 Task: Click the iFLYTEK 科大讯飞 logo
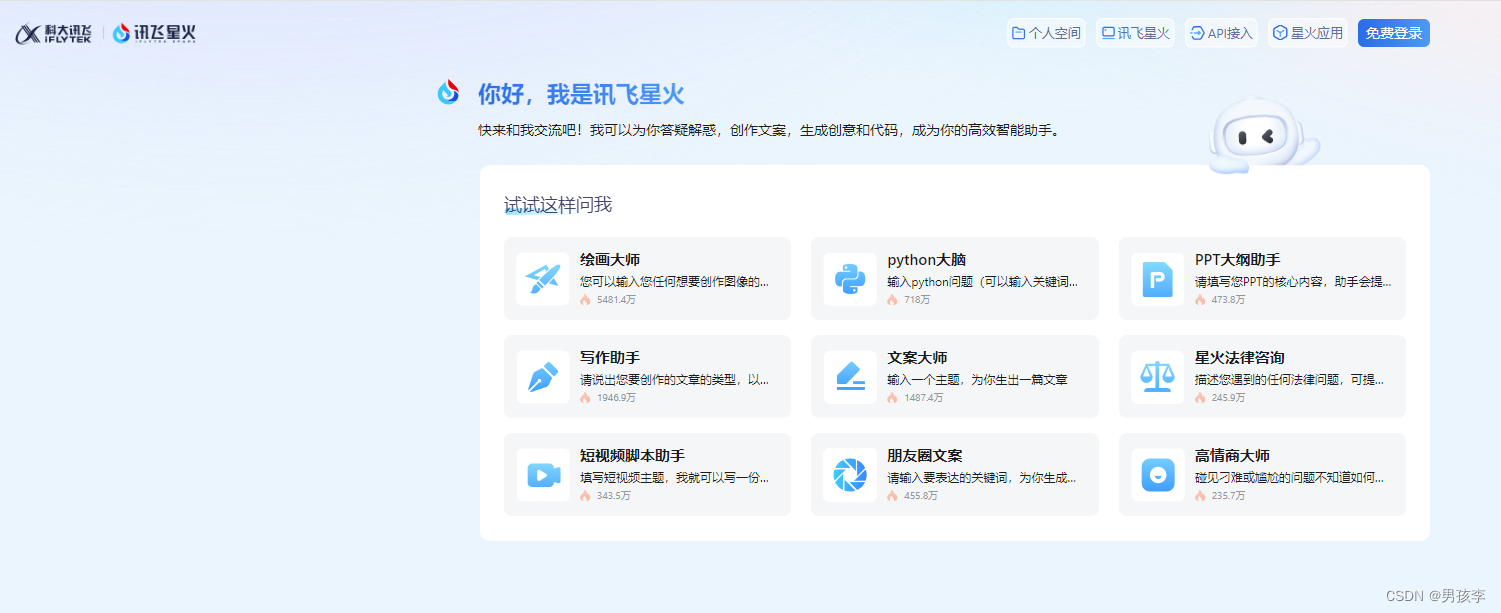click(x=53, y=33)
